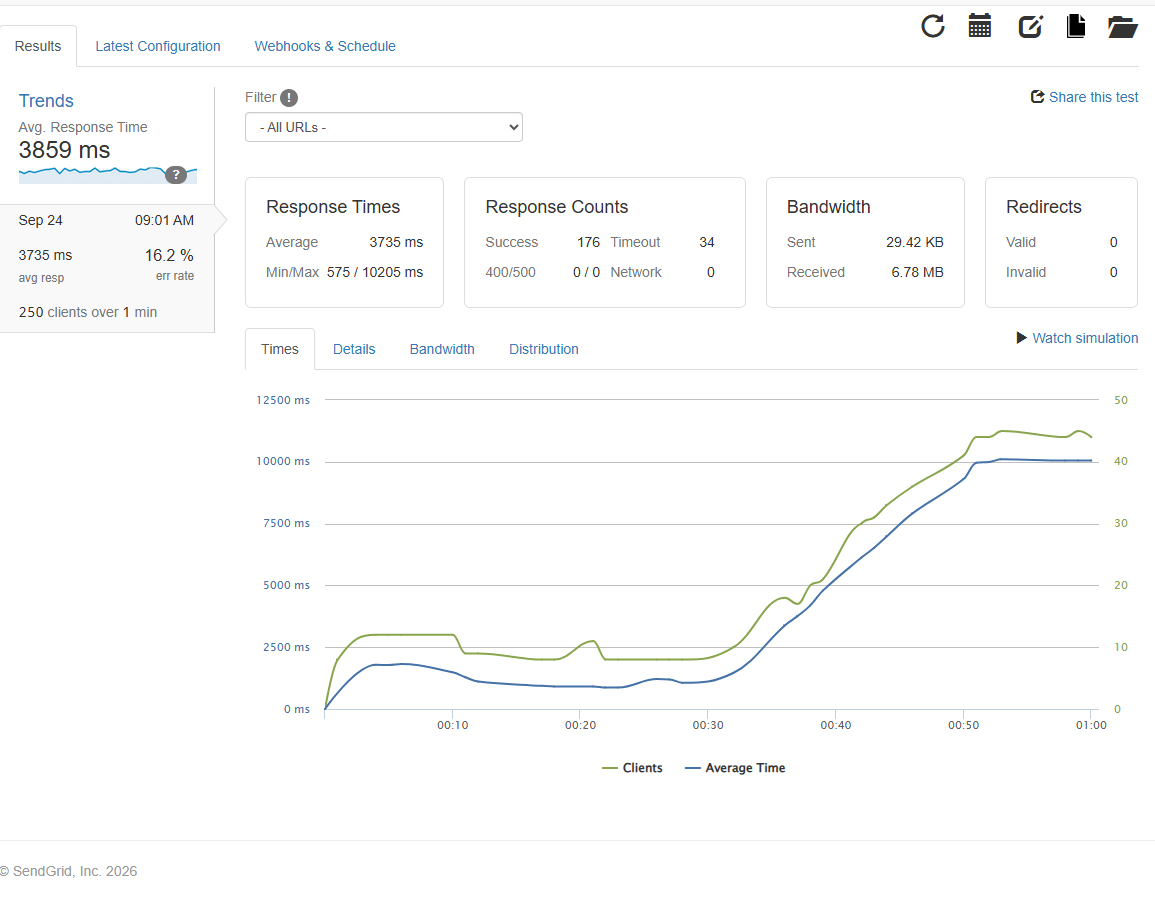Click the 00:30 time axis label
1155x900 pixels.
point(708,725)
